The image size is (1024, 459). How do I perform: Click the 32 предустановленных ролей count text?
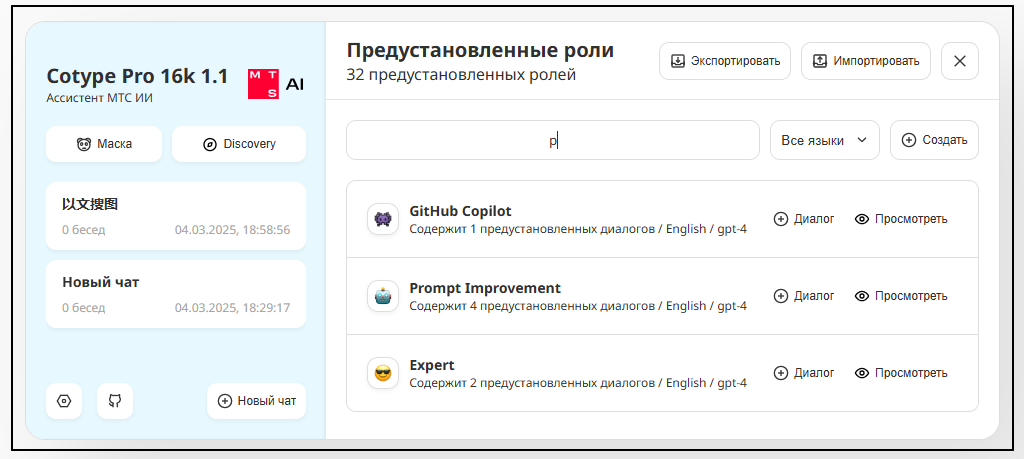[461, 75]
